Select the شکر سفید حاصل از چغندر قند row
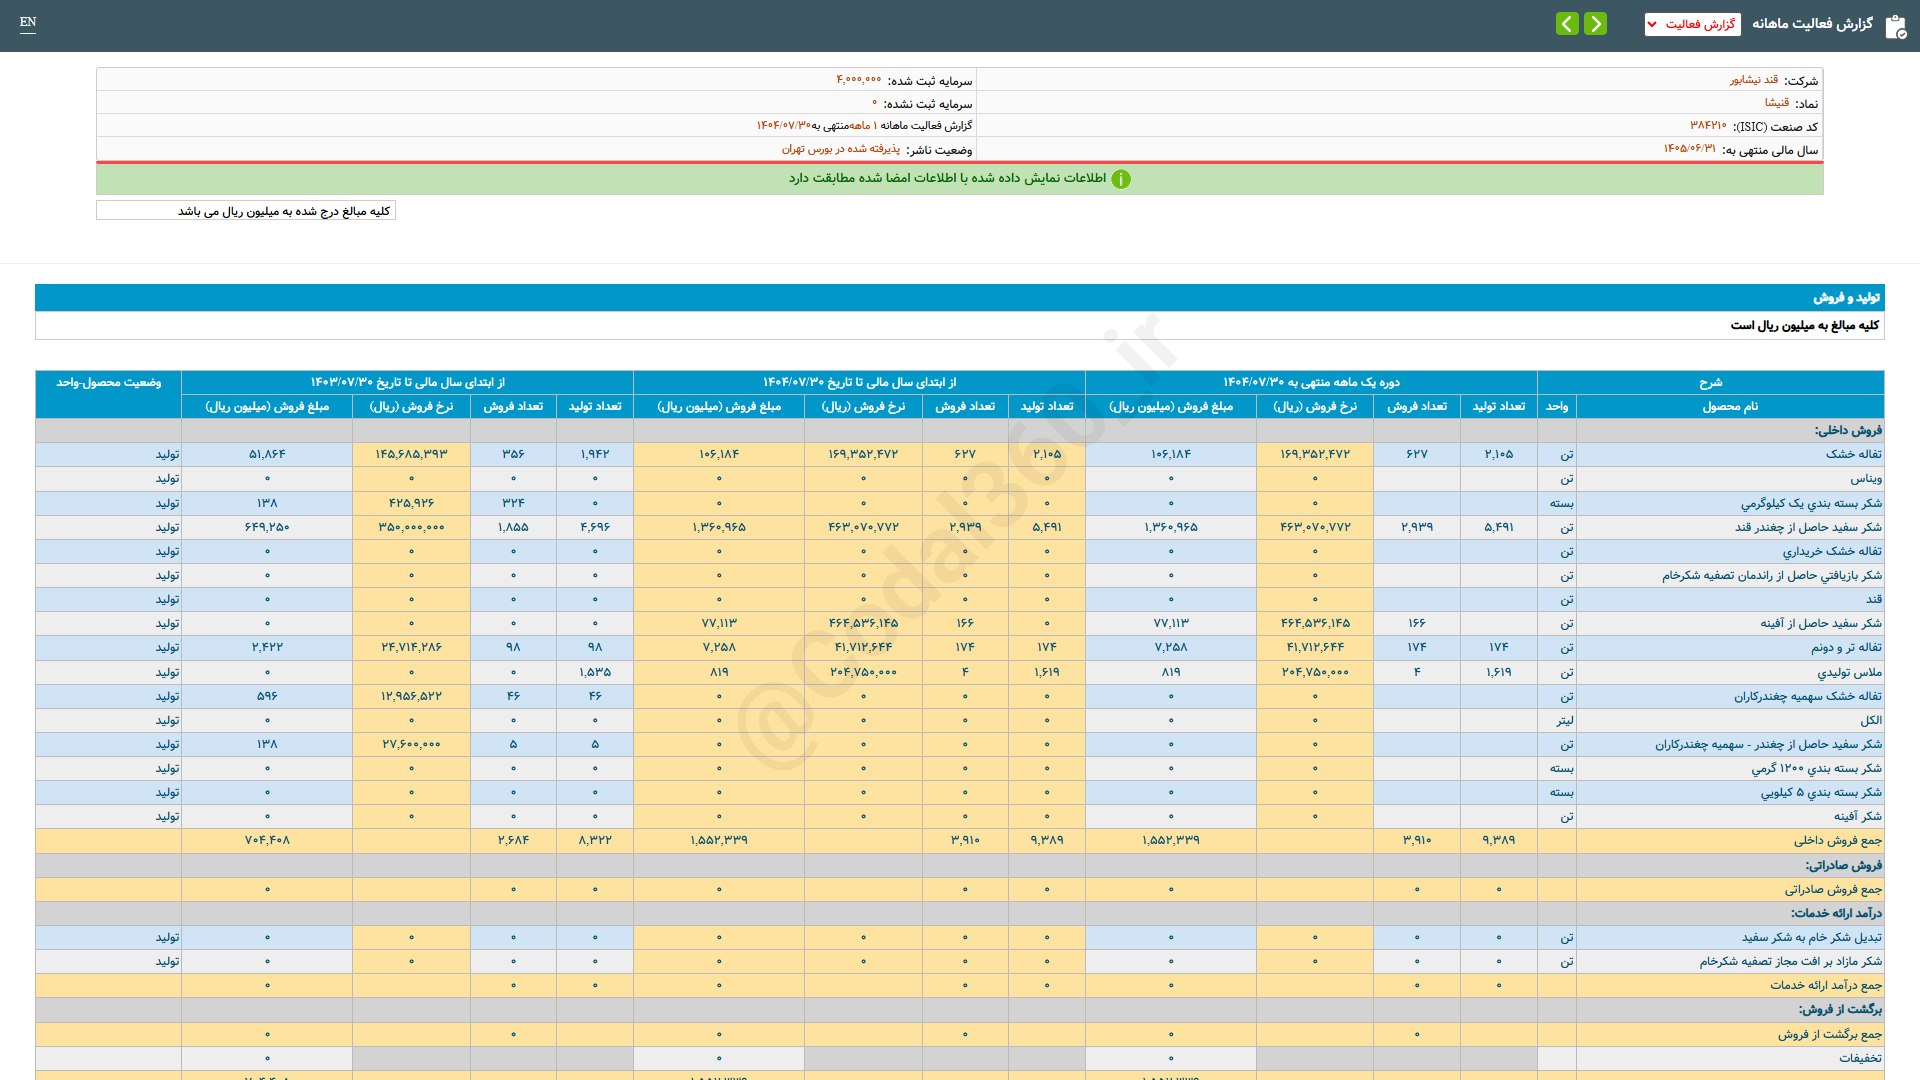This screenshot has height=1080, width=1920. pos(1808,527)
